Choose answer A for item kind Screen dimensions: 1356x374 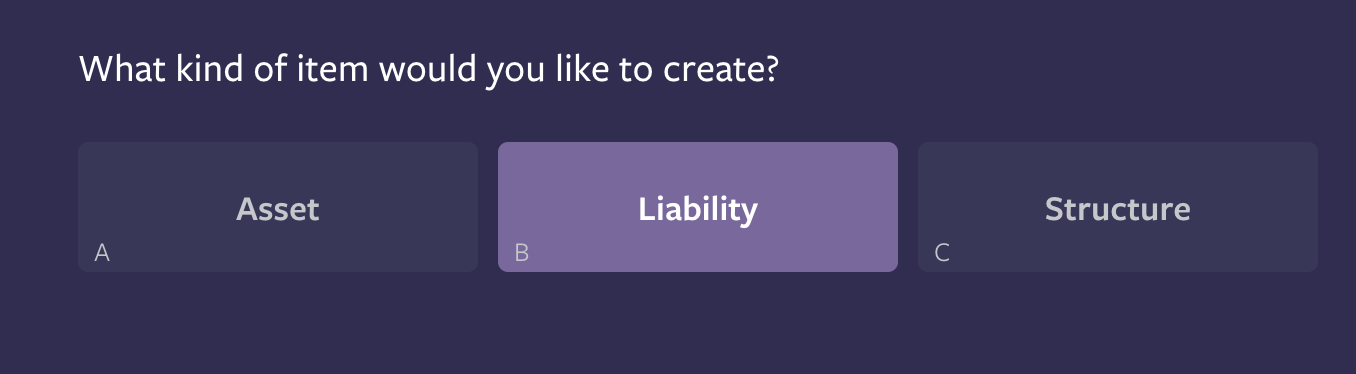[278, 207]
